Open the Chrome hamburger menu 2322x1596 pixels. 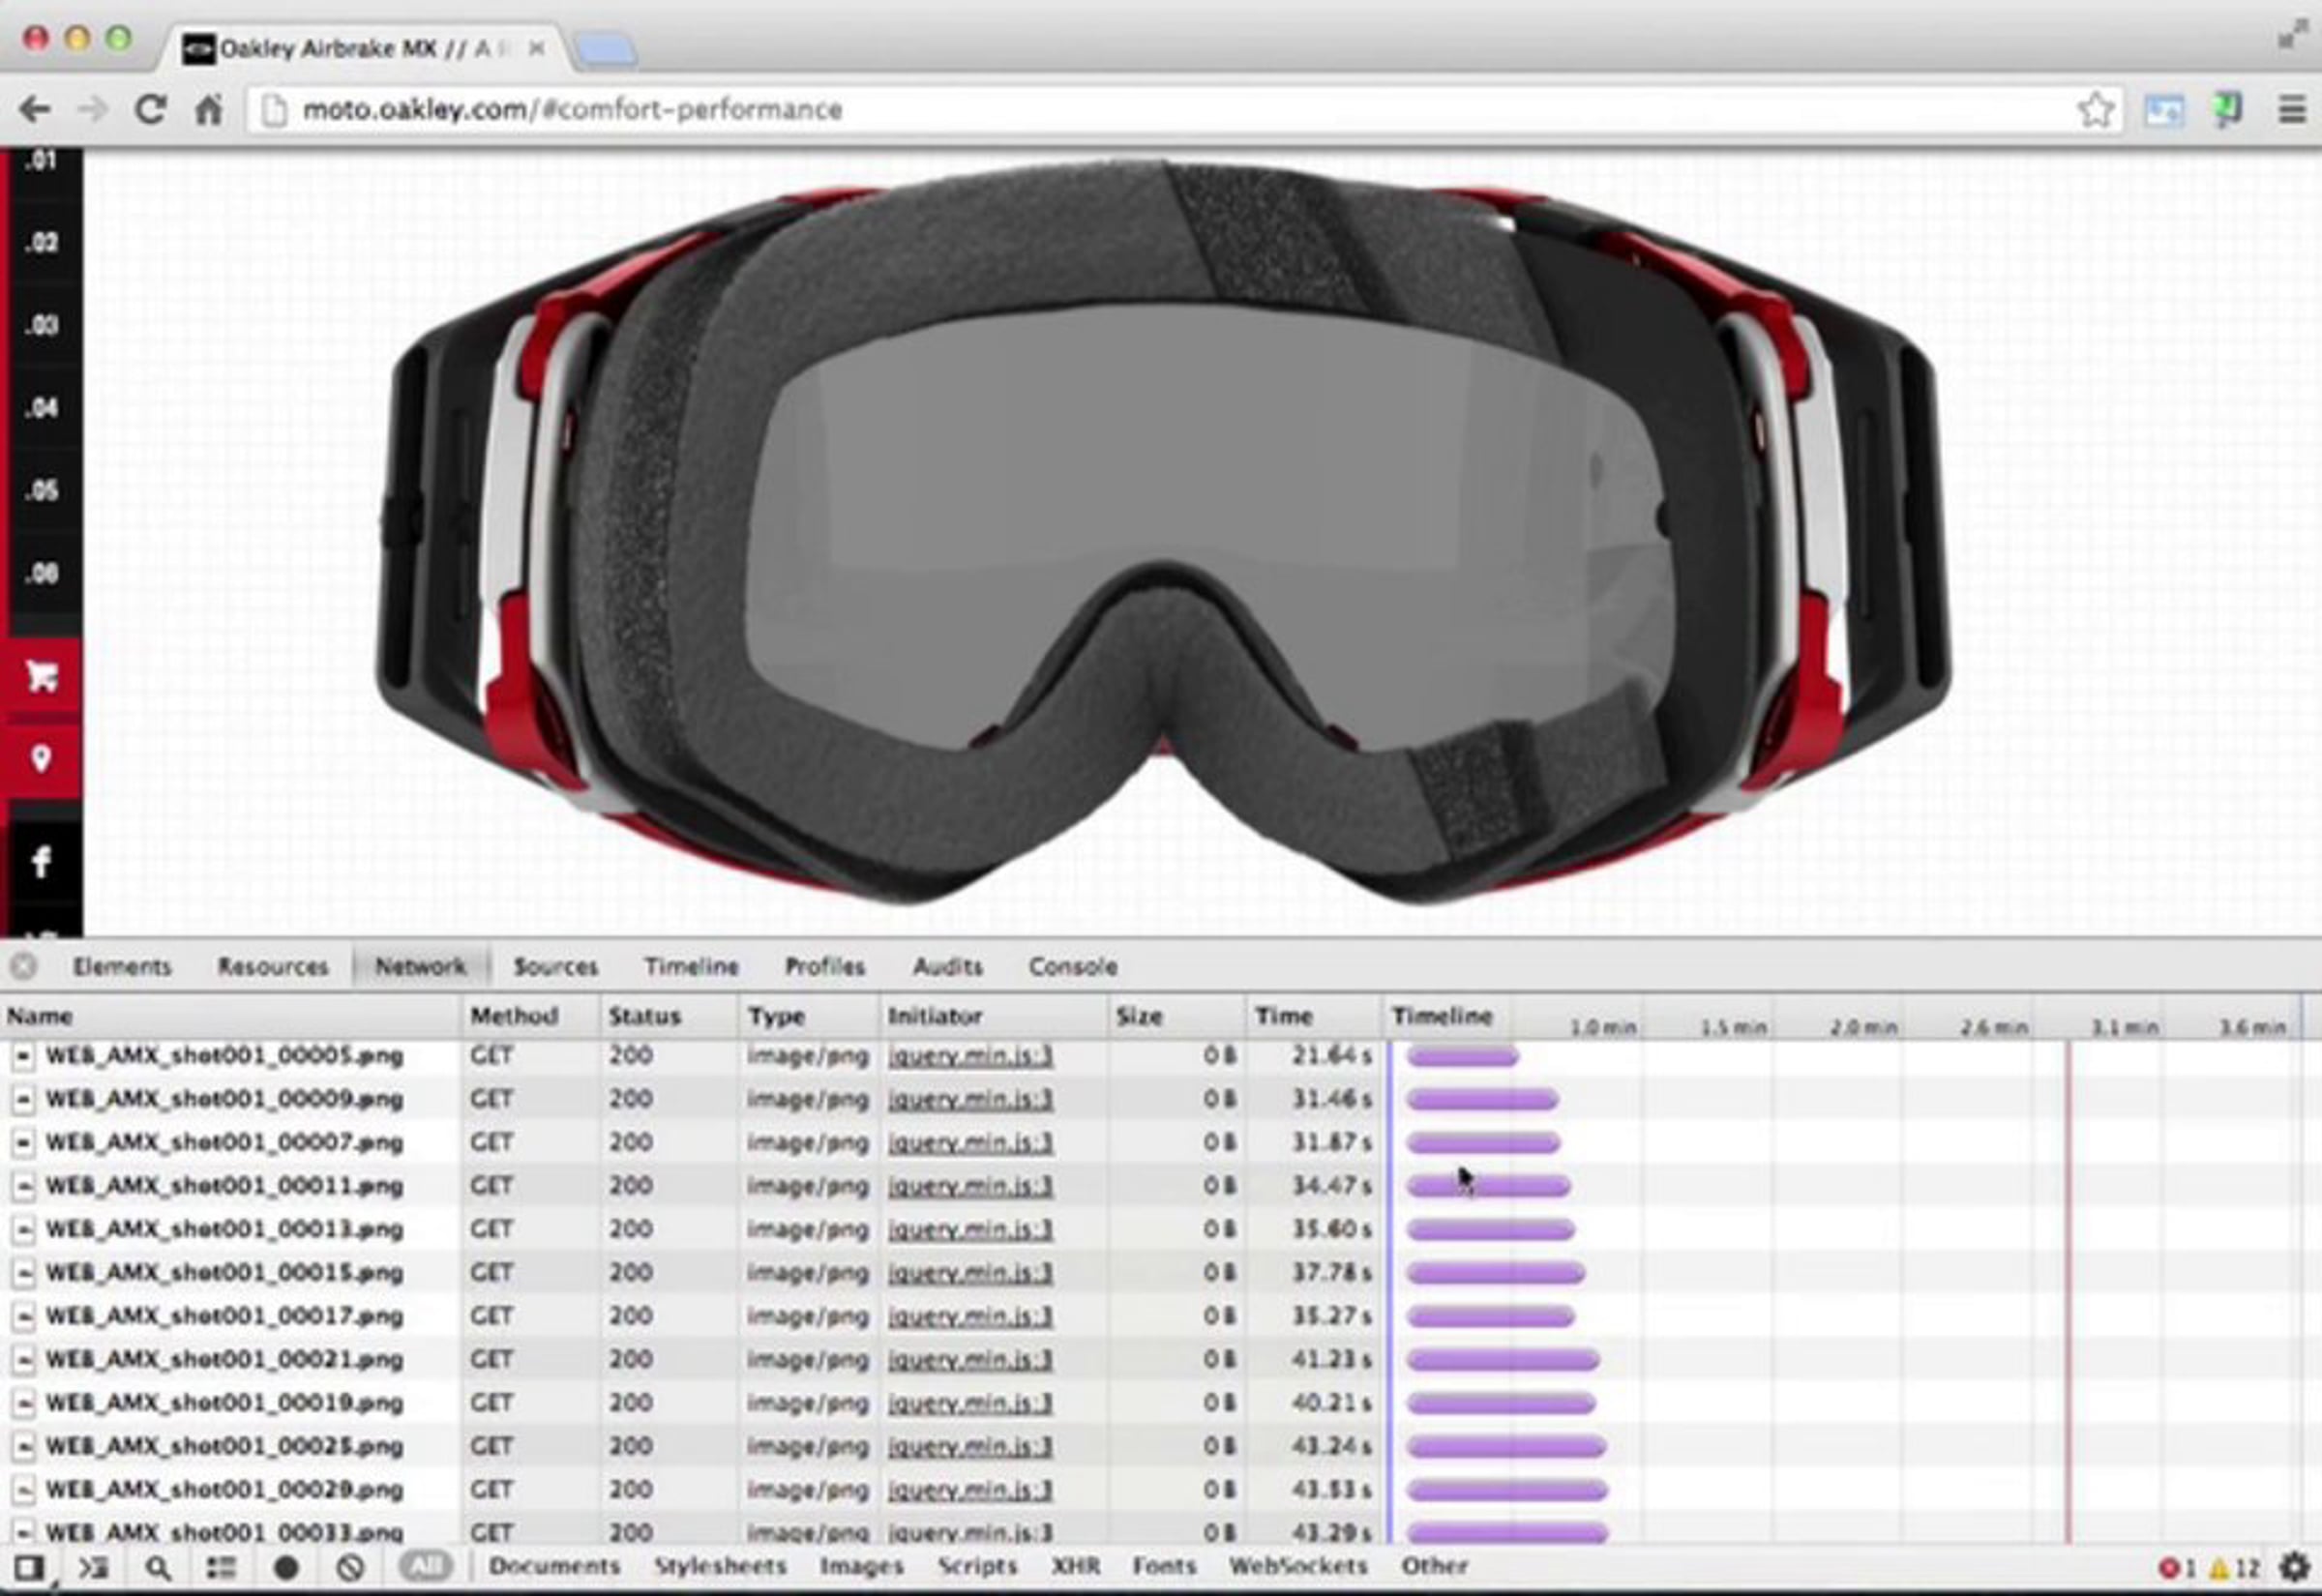2292,109
